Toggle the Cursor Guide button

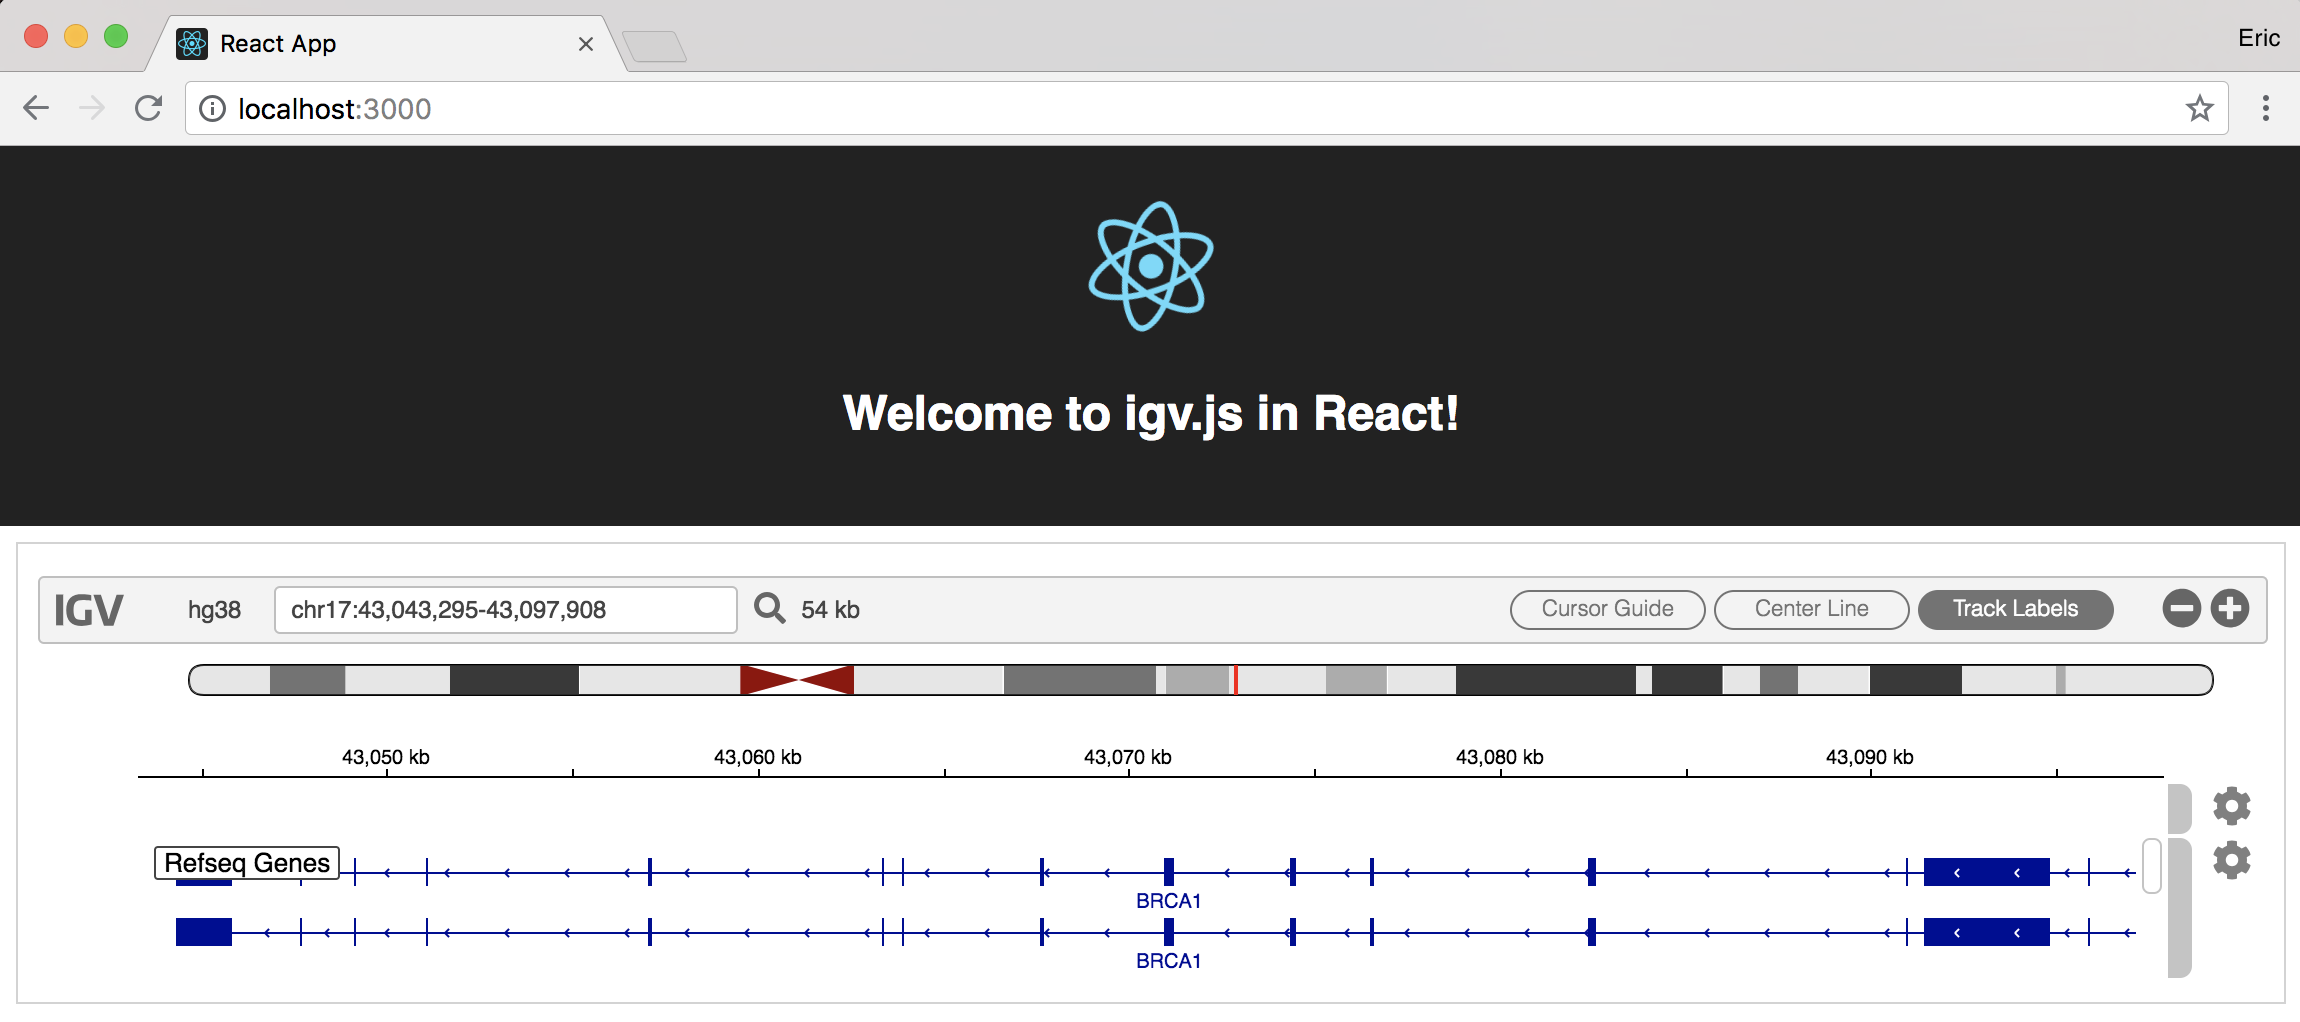[1607, 609]
